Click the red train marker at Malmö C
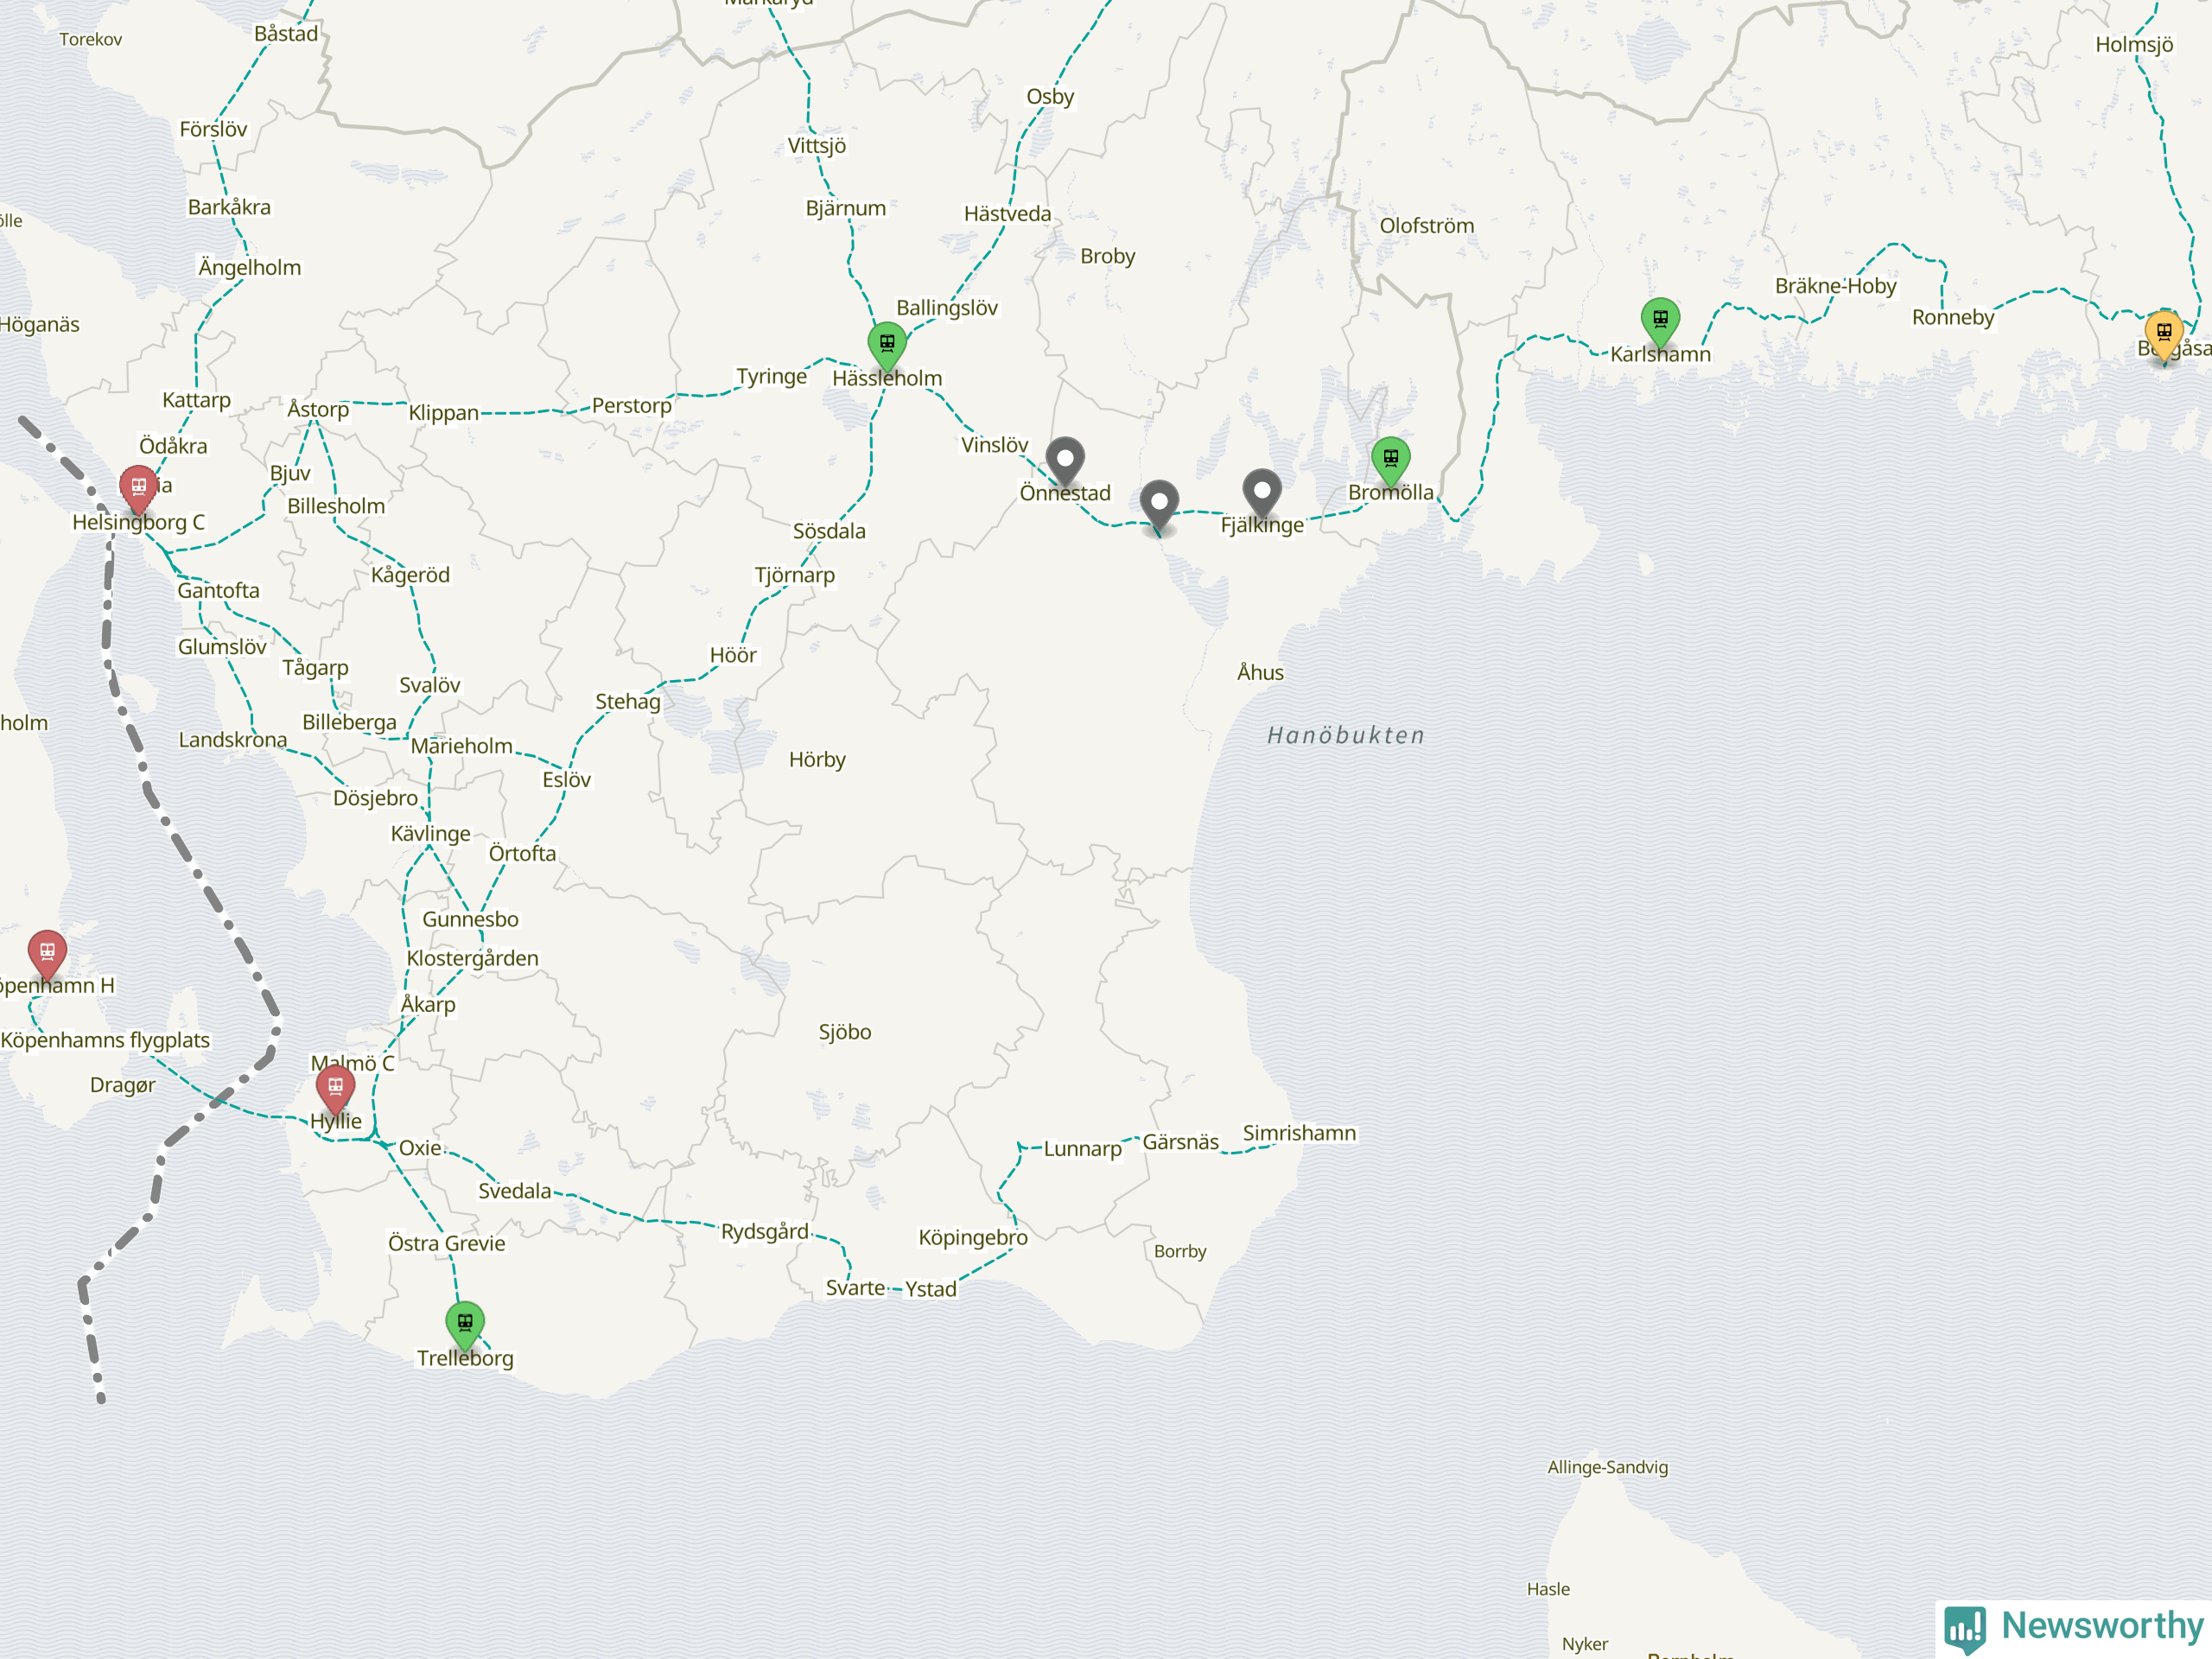This screenshot has width=2212, height=1659. click(x=335, y=1090)
